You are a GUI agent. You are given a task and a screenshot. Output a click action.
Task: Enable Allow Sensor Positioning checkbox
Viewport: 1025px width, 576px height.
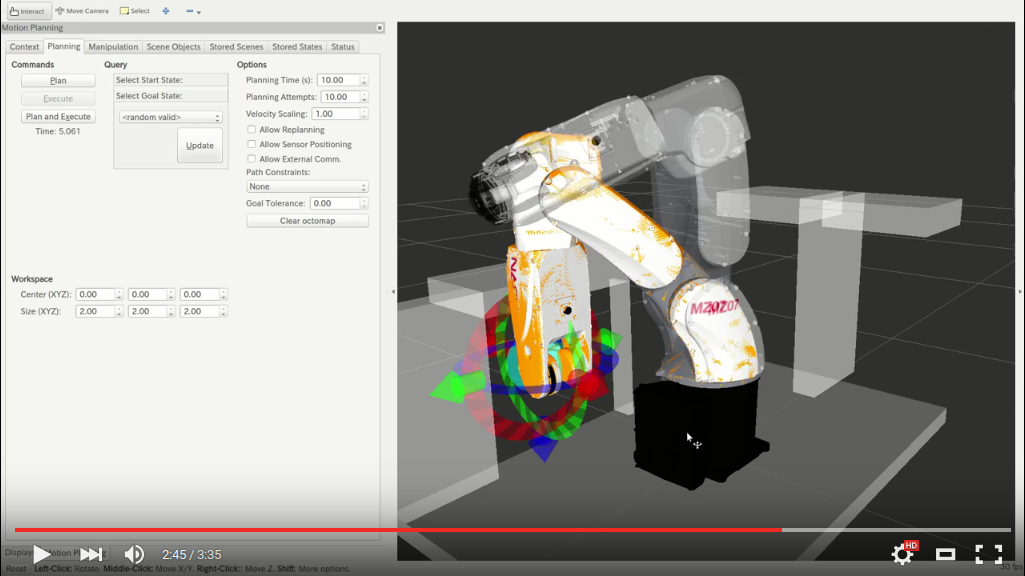(x=252, y=144)
